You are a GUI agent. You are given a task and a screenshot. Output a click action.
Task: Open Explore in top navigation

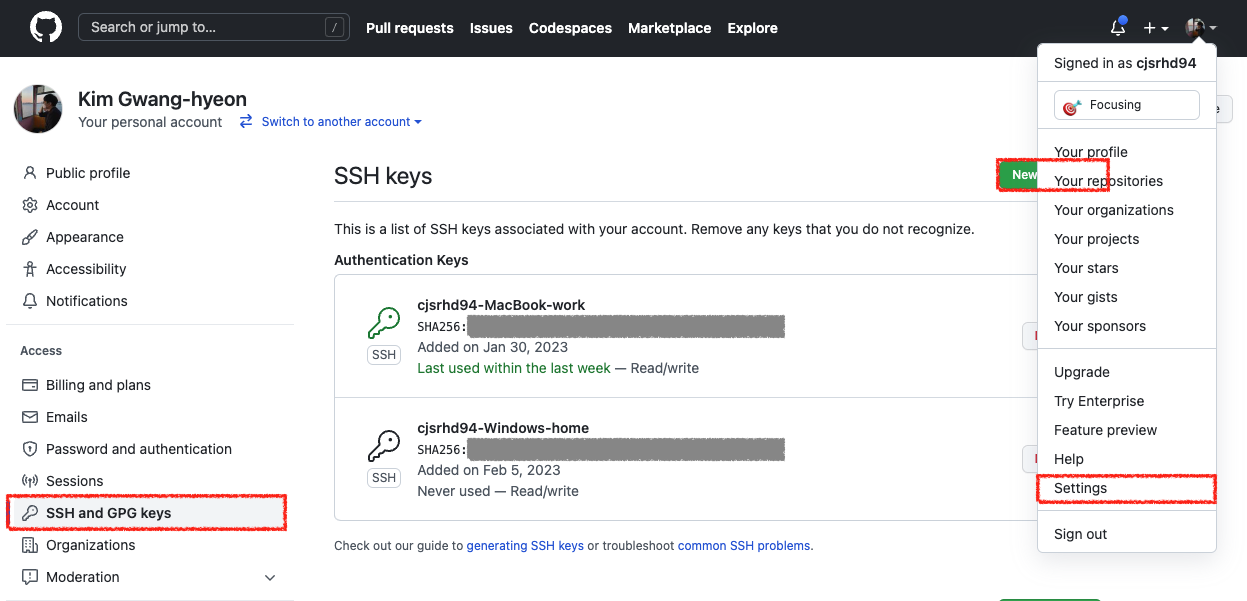(x=753, y=28)
